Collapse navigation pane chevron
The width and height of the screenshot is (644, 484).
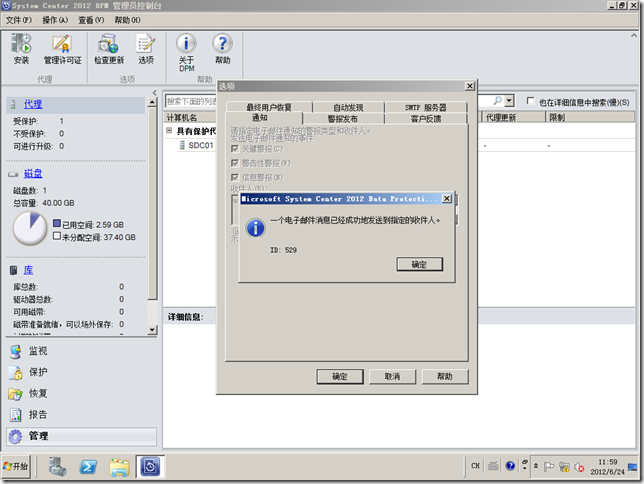pos(154,92)
